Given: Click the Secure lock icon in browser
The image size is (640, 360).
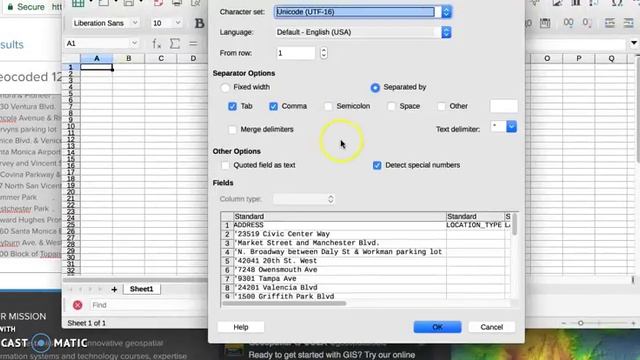Looking at the screenshot, I should click(x=10, y=7).
